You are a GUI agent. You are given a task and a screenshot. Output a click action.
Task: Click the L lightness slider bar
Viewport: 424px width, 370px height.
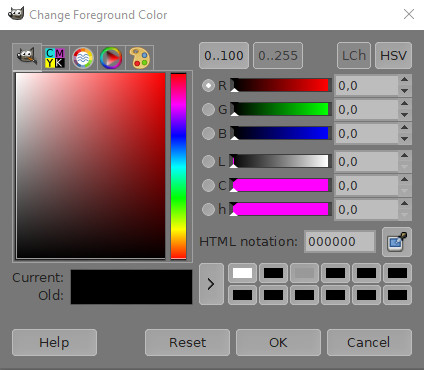click(281, 161)
